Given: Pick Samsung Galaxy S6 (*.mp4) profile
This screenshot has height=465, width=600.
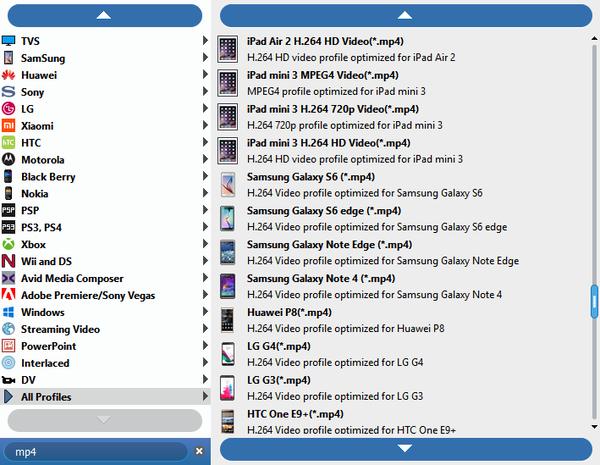Looking at the screenshot, I should coord(402,184).
